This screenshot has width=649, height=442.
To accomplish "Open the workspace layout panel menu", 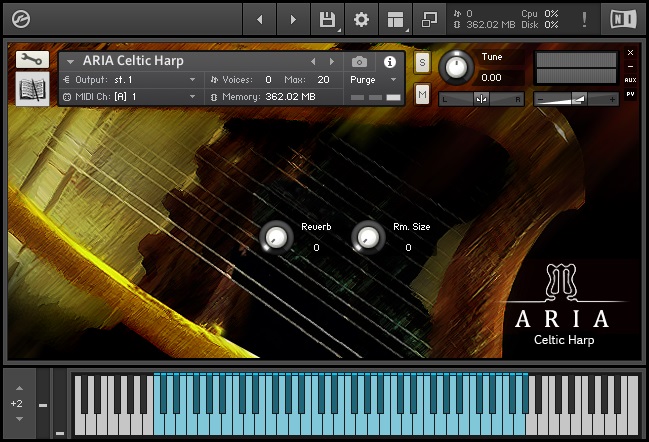I will coord(395,19).
